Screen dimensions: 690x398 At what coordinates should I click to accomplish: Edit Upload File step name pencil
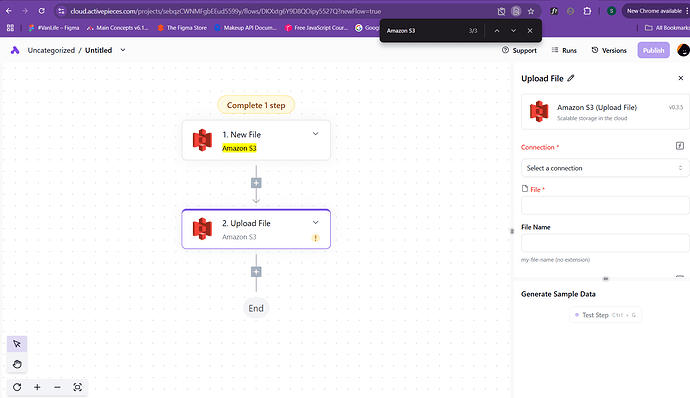pos(571,78)
